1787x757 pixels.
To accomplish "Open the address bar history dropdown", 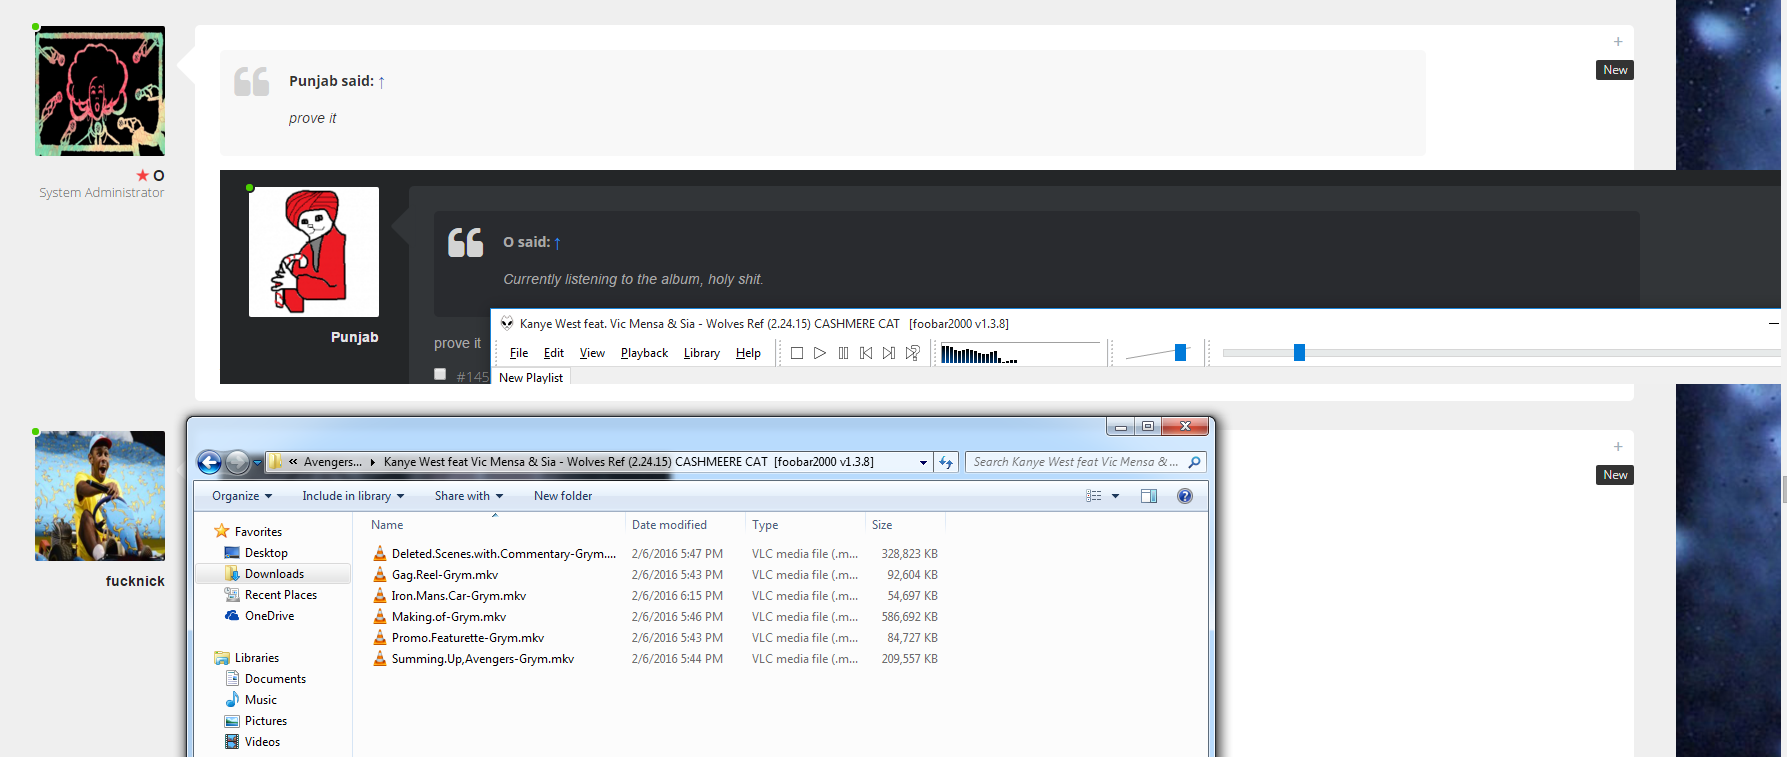I will tap(923, 462).
